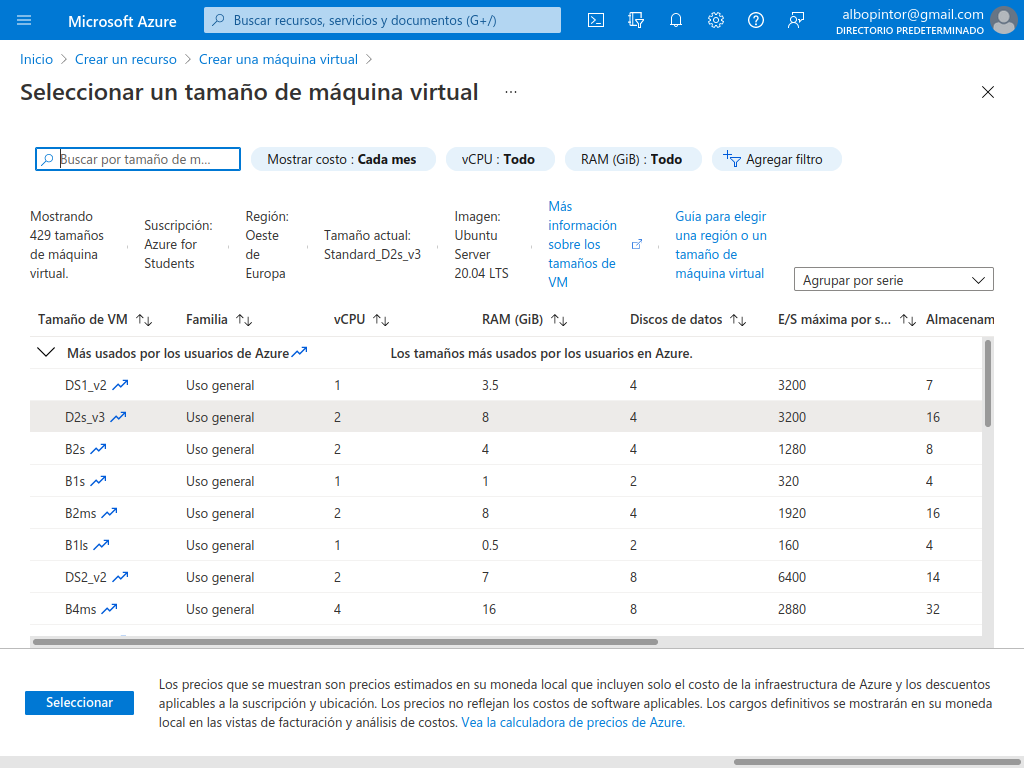Open the directories and subscriptions filter icon

coord(635,20)
